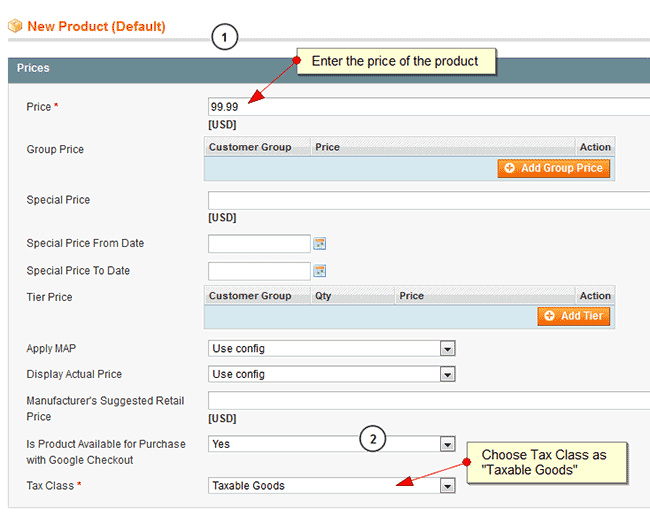Click the Tier Price label
The image size is (650, 516).
click(x=49, y=297)
